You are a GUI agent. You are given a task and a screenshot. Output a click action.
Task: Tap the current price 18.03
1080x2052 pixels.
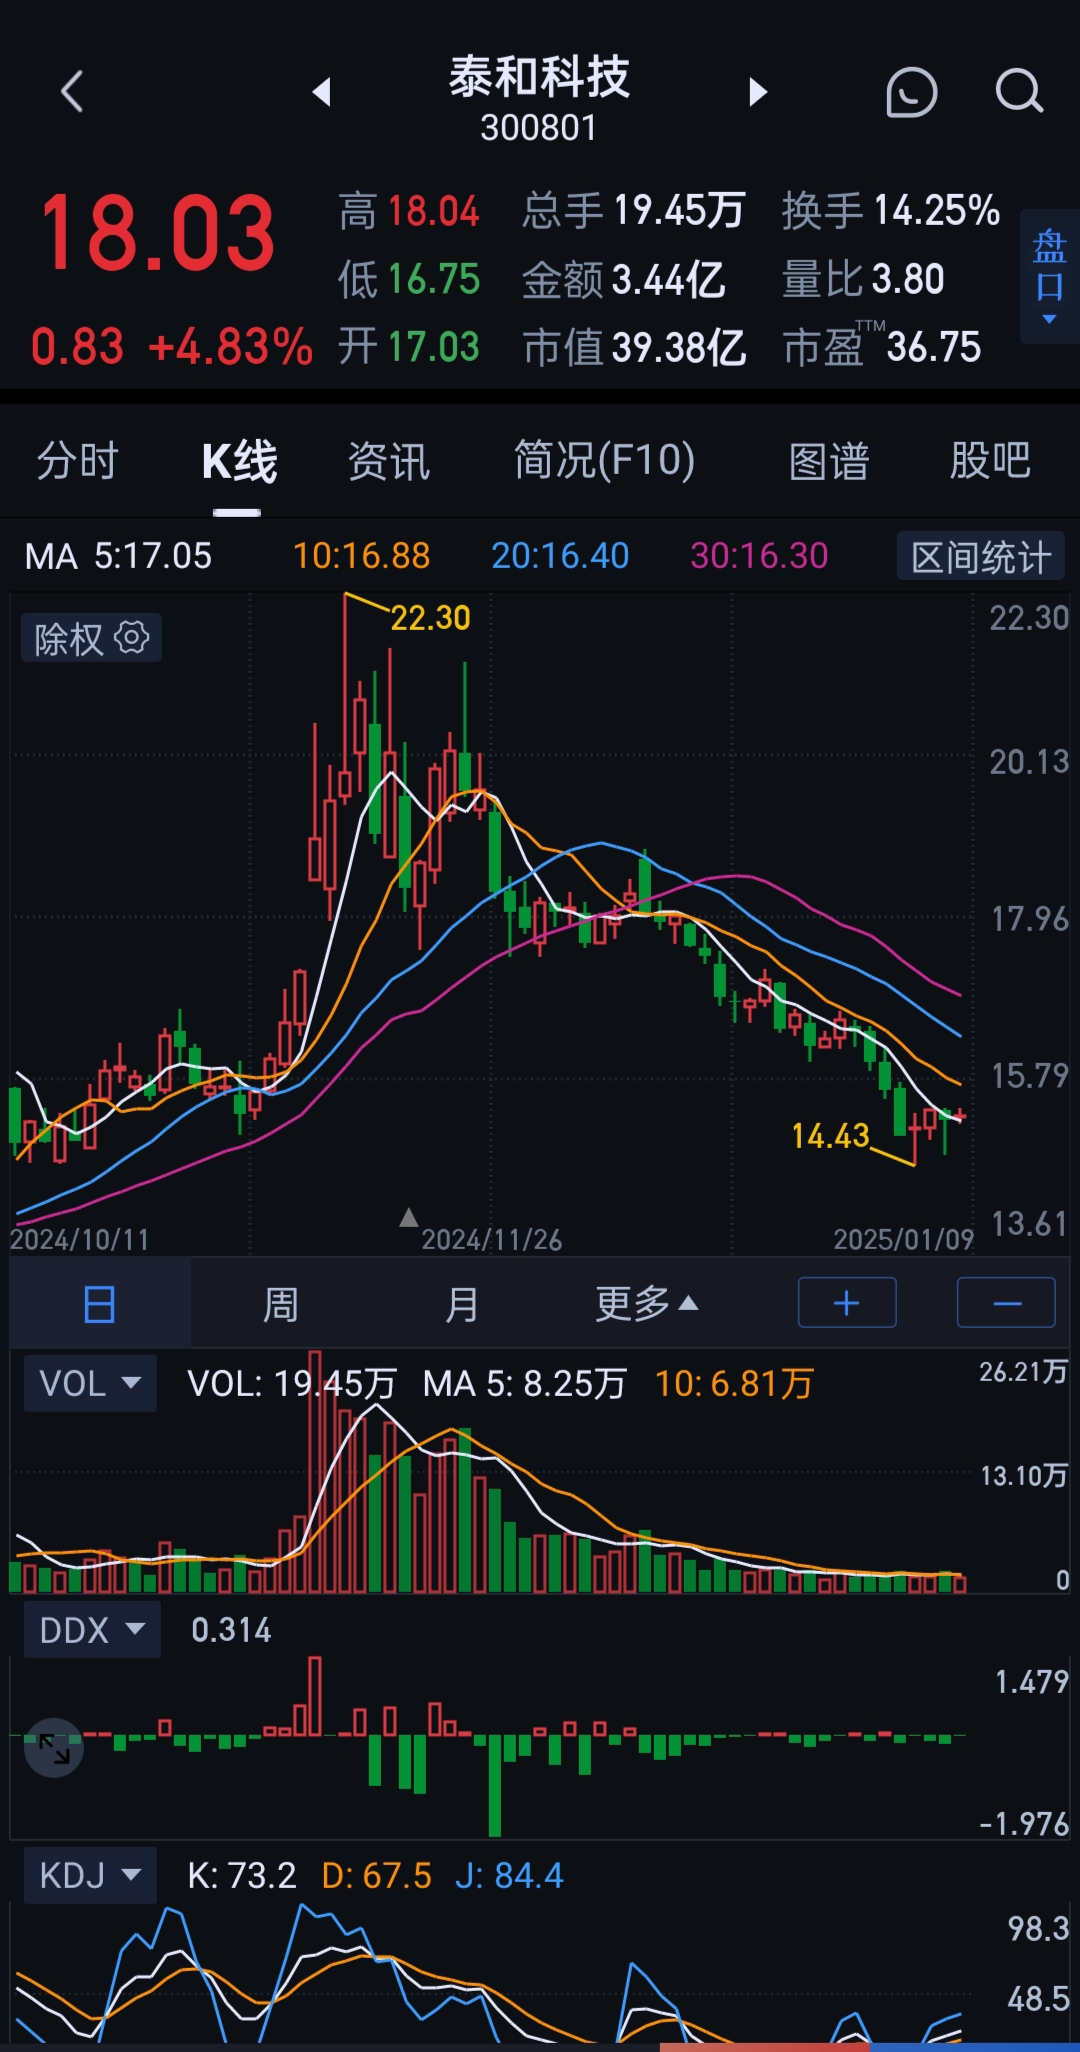coord(157,234)
